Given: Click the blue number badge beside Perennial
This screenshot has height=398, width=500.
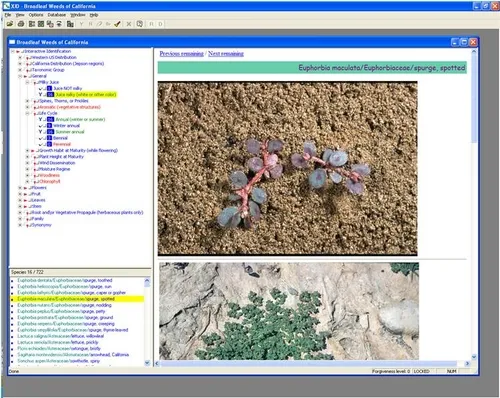Looking at the screenshot, I should (x=49, y=144).
